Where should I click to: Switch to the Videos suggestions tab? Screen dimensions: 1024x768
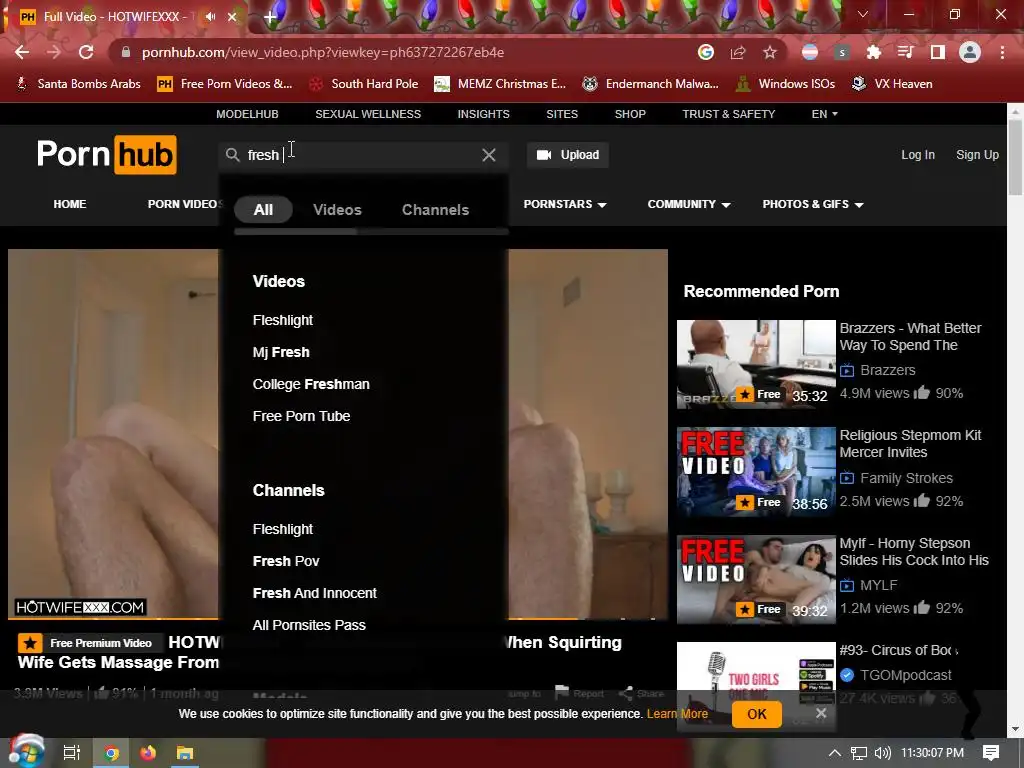pos(337,210)
